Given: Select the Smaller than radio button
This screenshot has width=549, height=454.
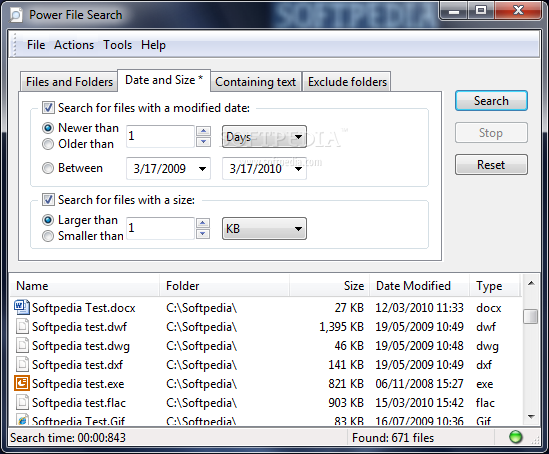Looking at the screenshot, I should coord(48,236).
